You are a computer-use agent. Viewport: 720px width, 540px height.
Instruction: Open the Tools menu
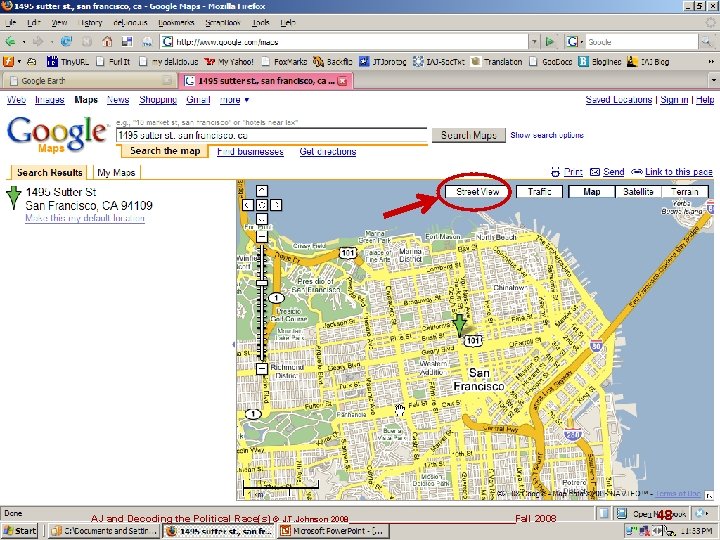point(260,22)
